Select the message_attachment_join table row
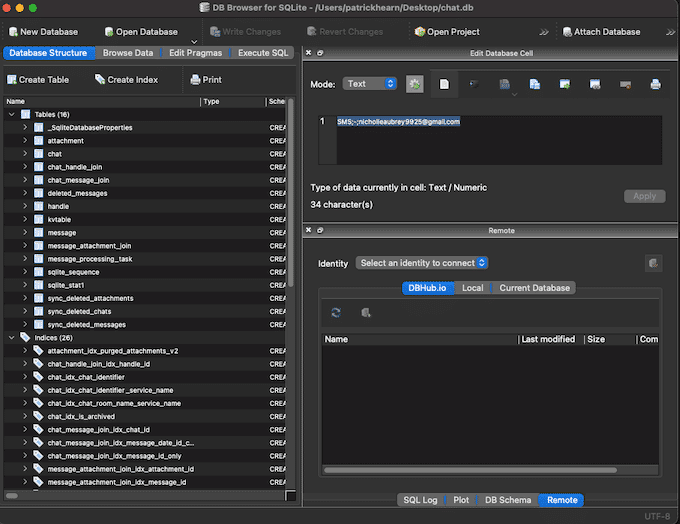The width and height of the screenshot is (680, 524). (x=145, y=246)
